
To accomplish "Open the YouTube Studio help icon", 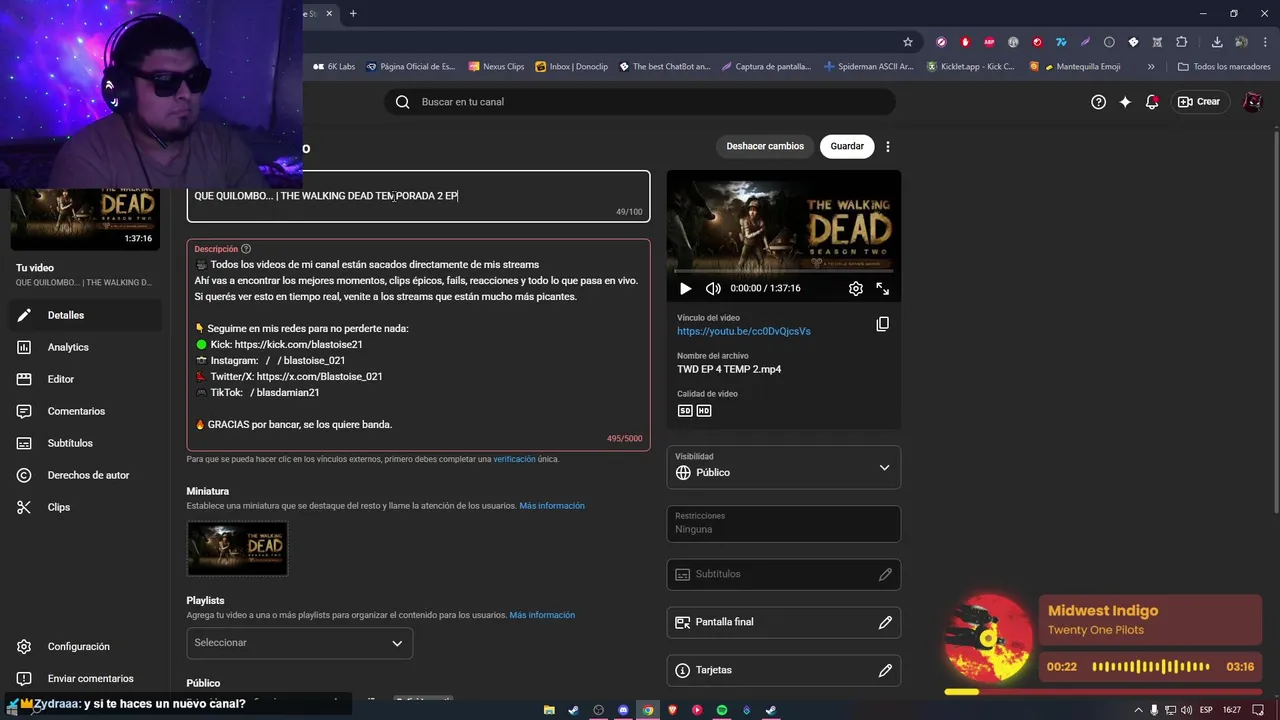I will pyautogui.click(x=1098, y=102).
